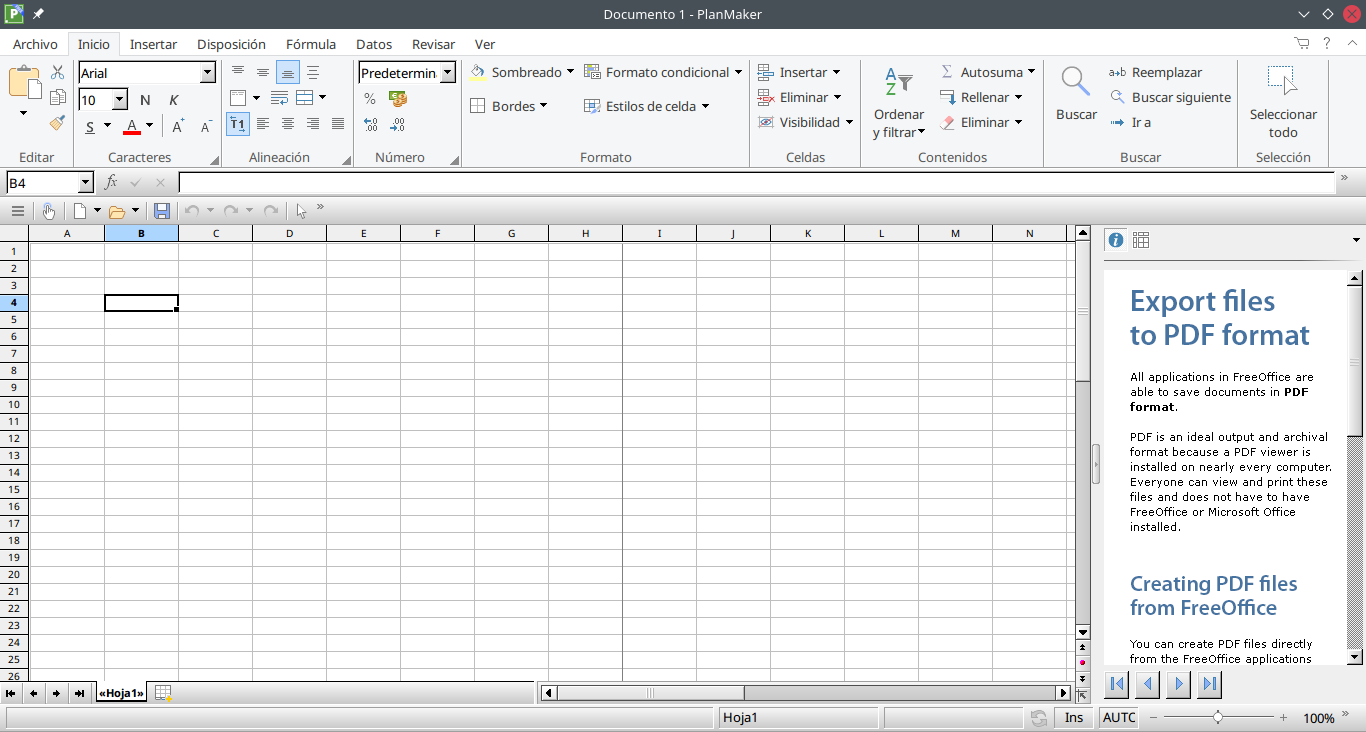Expand the Sombreado shading dropdown
This screenshot has height=732, width=1366.
pos(570,72)
